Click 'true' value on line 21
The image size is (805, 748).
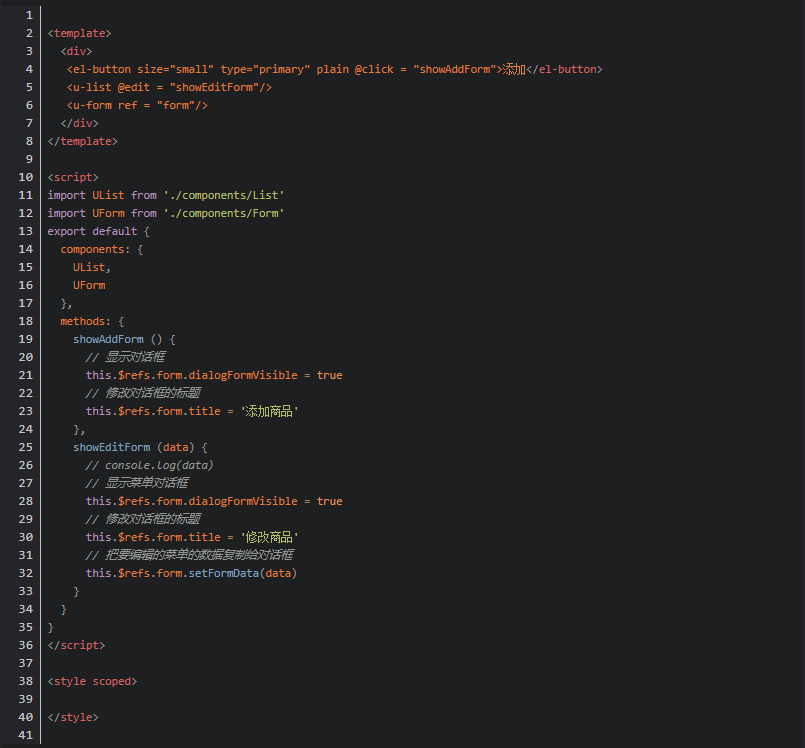(330, 375)
